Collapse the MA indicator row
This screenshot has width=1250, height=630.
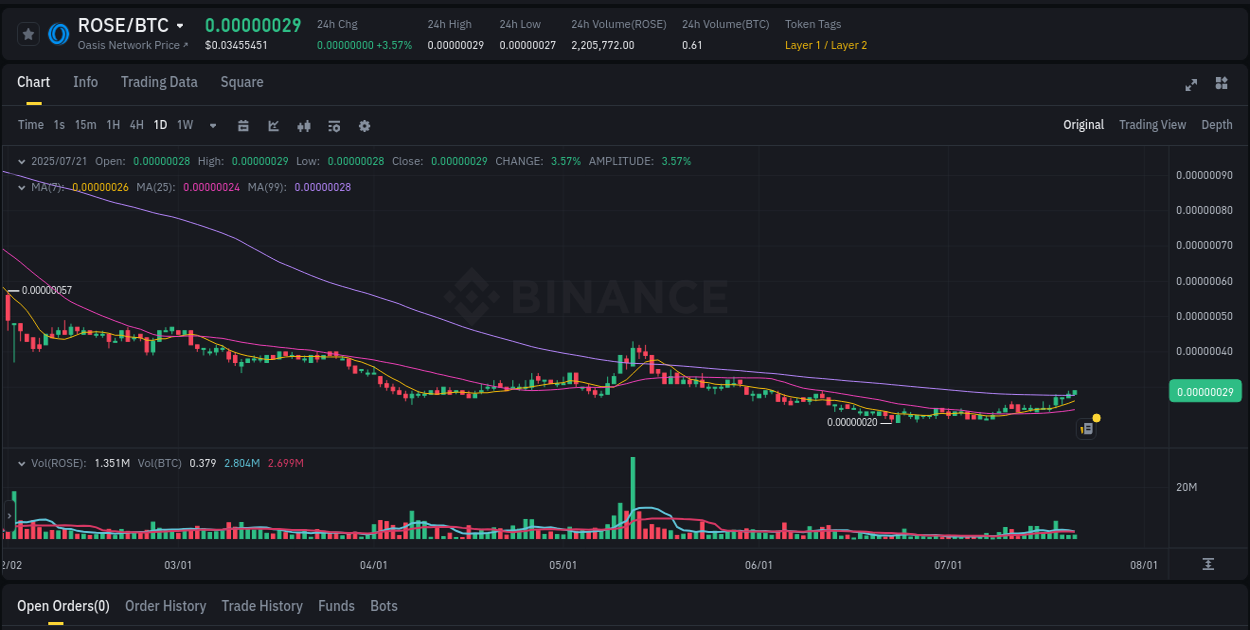click(x=21, y=187)
